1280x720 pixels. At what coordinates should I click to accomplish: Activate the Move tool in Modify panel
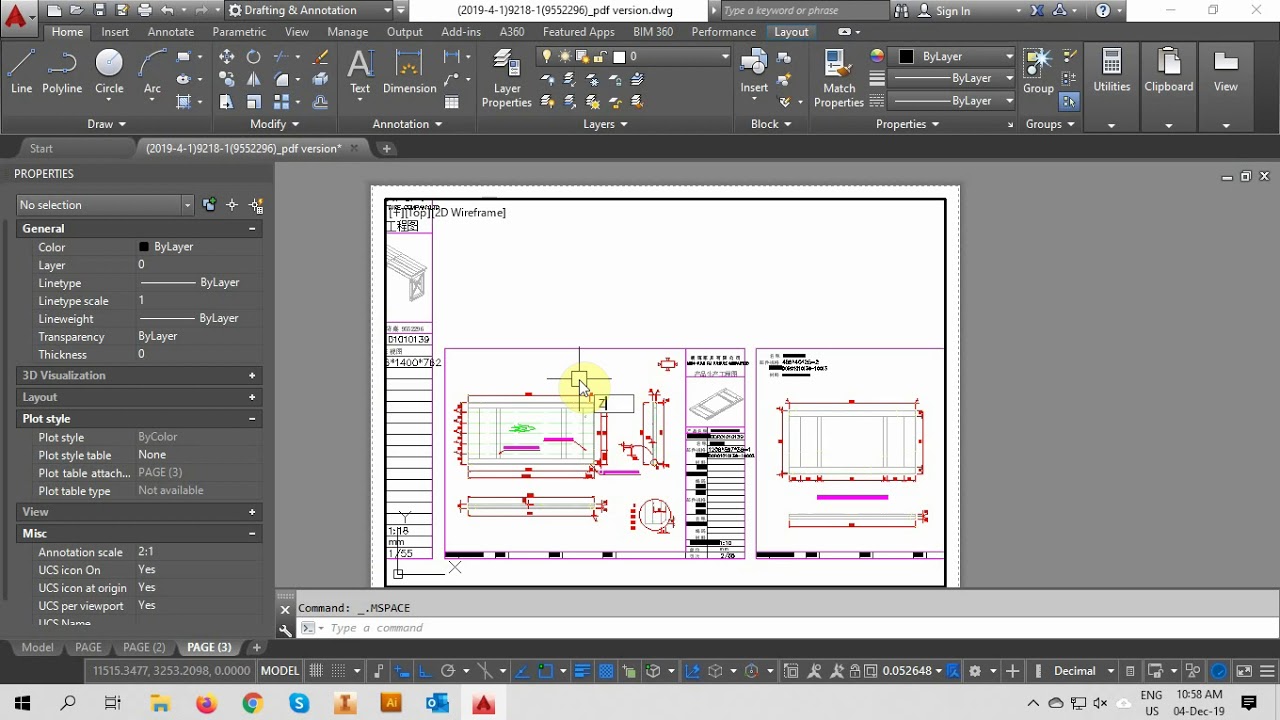227,57
